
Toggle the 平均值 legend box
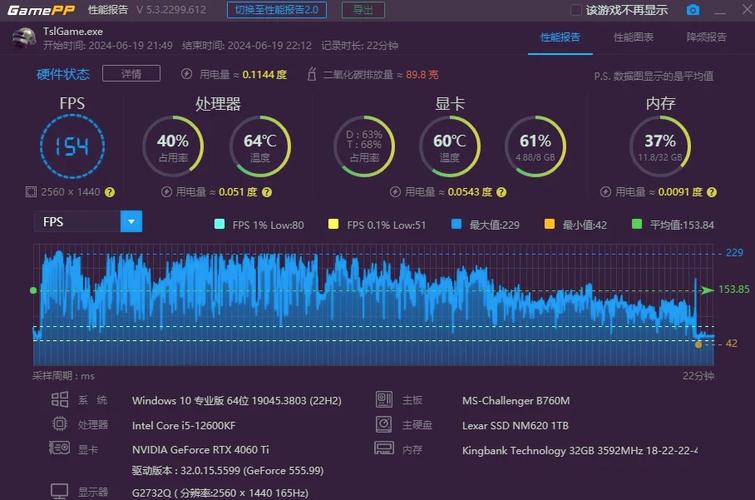(x=636, y=225)
